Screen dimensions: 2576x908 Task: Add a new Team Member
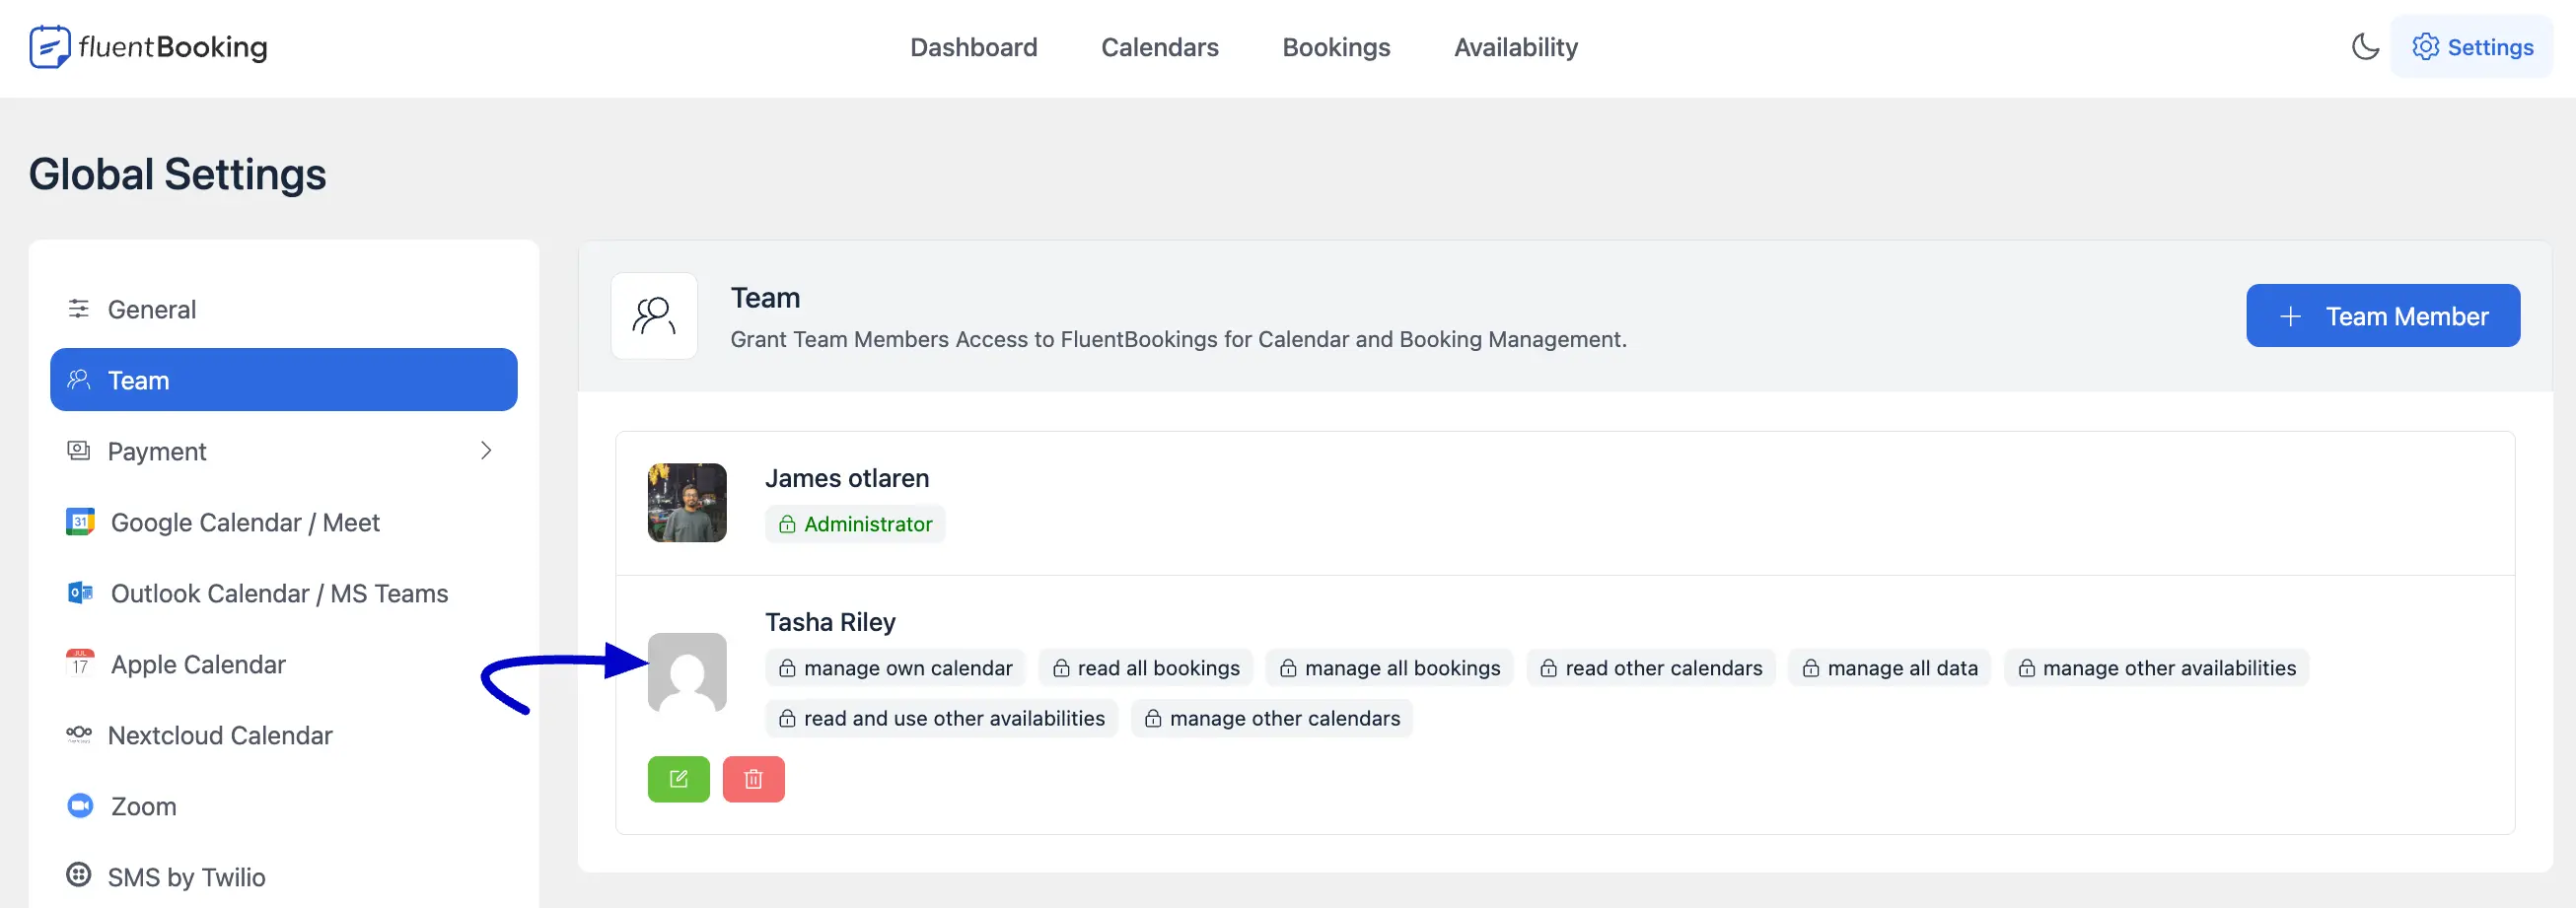(x=2383, y=316)
